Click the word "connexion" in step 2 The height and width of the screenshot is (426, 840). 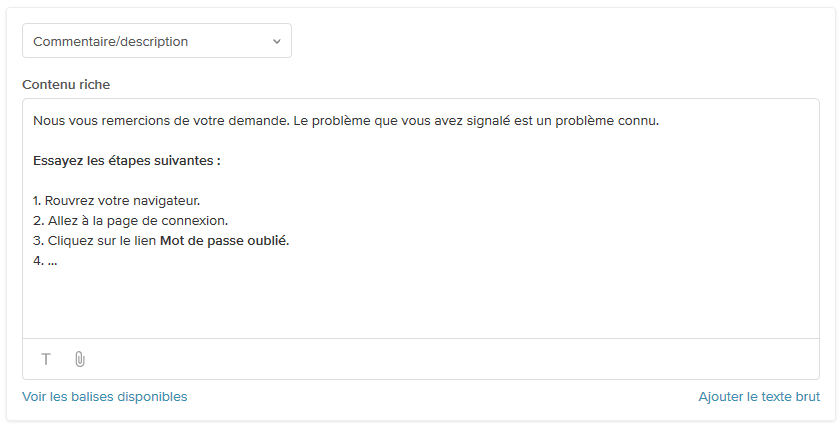[x=195, y=220]
